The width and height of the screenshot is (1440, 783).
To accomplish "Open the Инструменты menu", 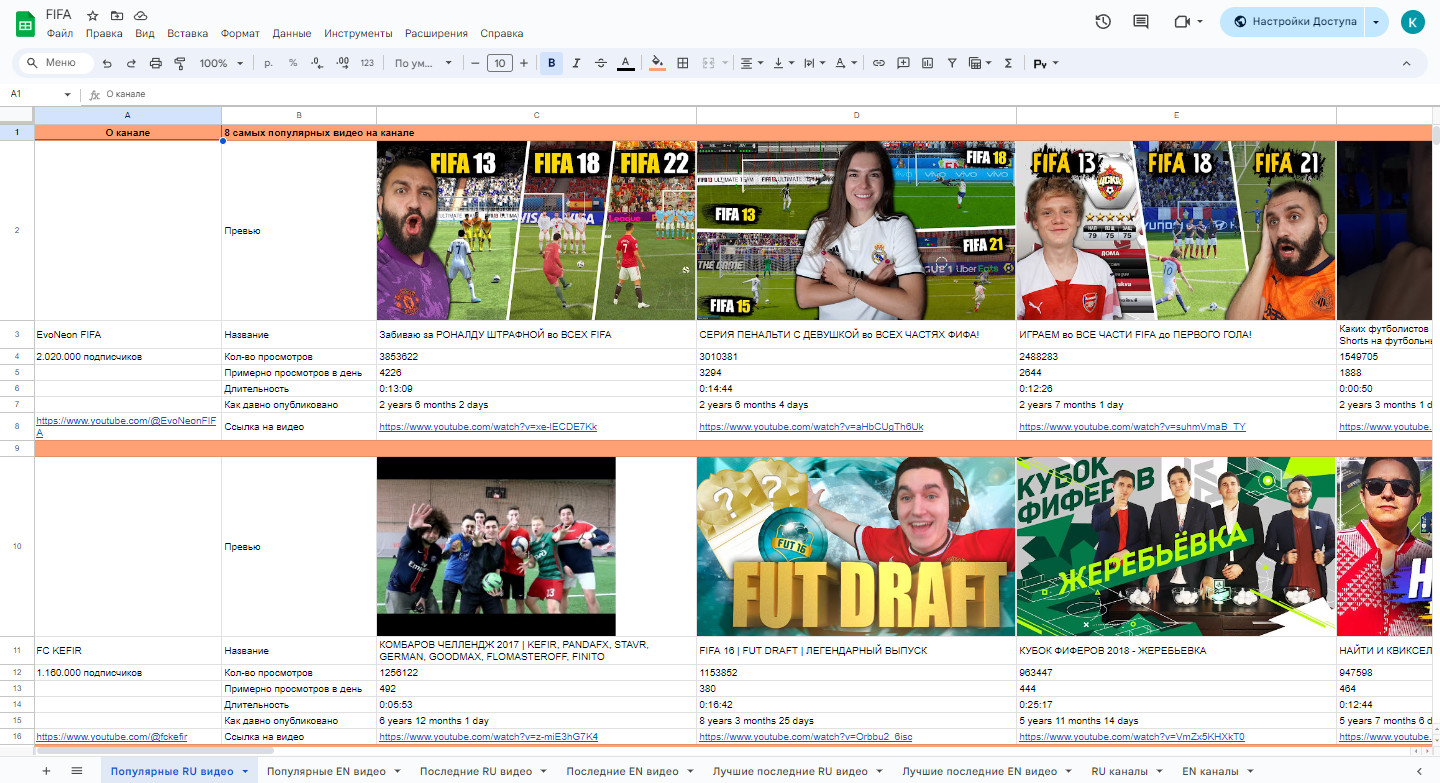I will coord(358,33).
